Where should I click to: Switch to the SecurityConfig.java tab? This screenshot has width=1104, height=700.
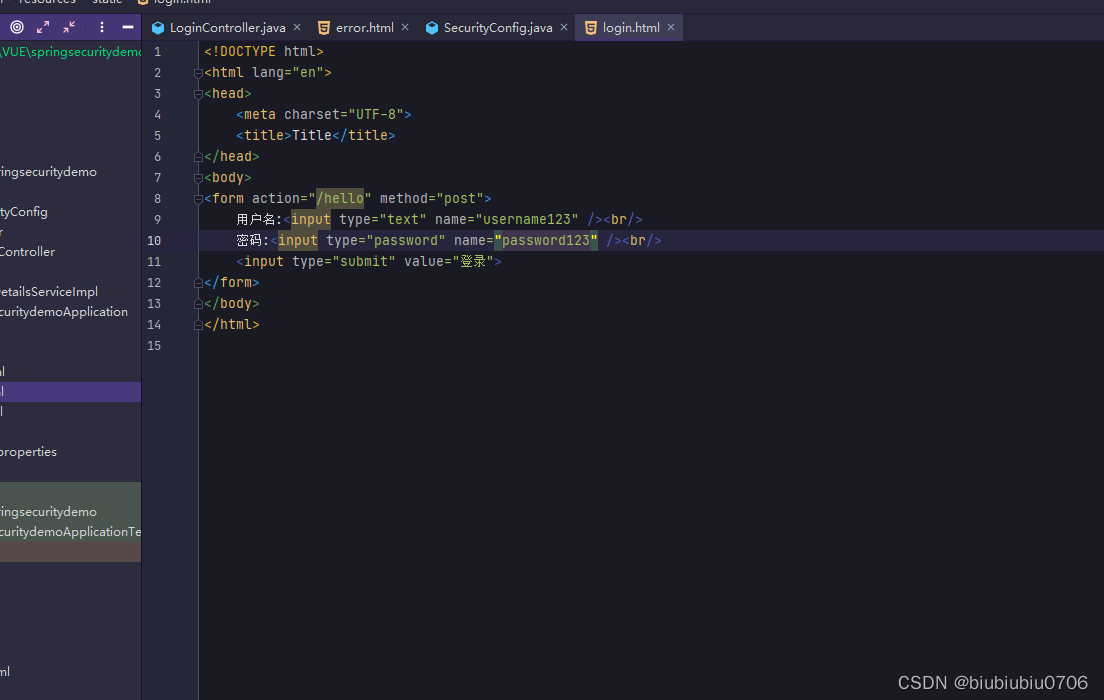tap(498, 27)
